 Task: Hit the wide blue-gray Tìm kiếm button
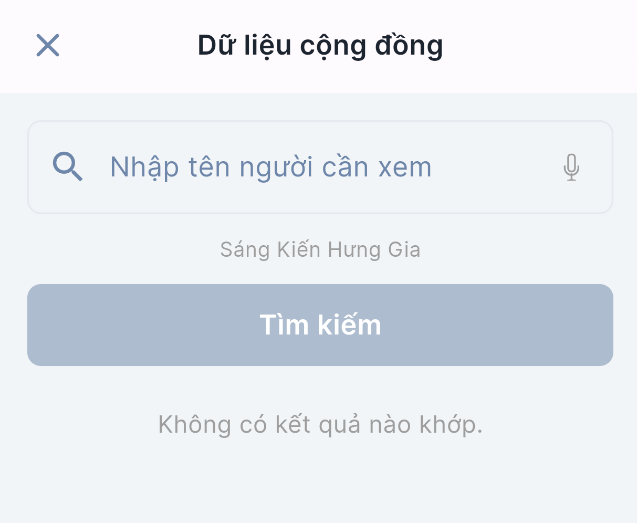tap(320, 325)
